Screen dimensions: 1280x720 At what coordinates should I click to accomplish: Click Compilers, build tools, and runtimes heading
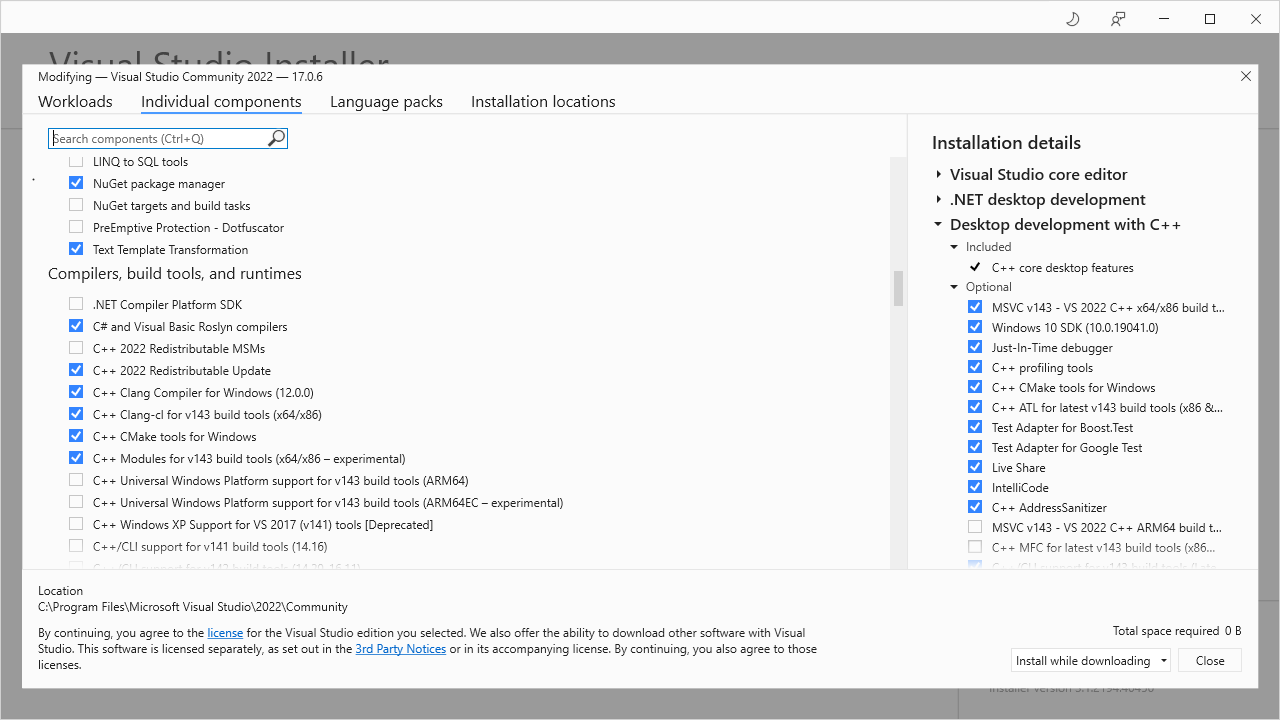tap(175, 274)
